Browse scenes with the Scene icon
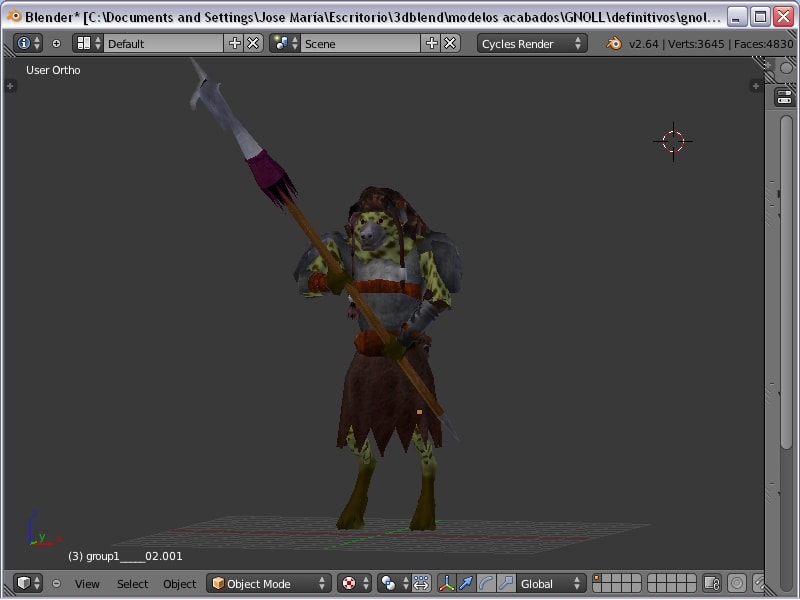Screen dimensions: 800x600 click(x=285, y=43)
